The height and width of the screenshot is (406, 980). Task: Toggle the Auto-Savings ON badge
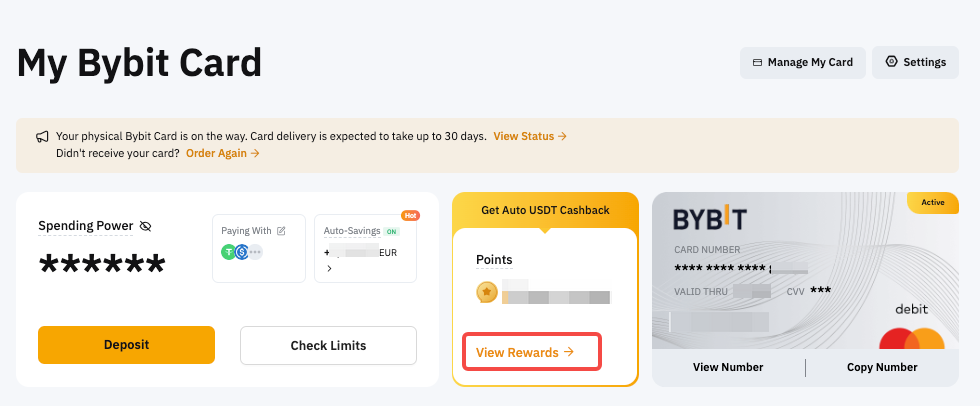(x=392, y=231)
